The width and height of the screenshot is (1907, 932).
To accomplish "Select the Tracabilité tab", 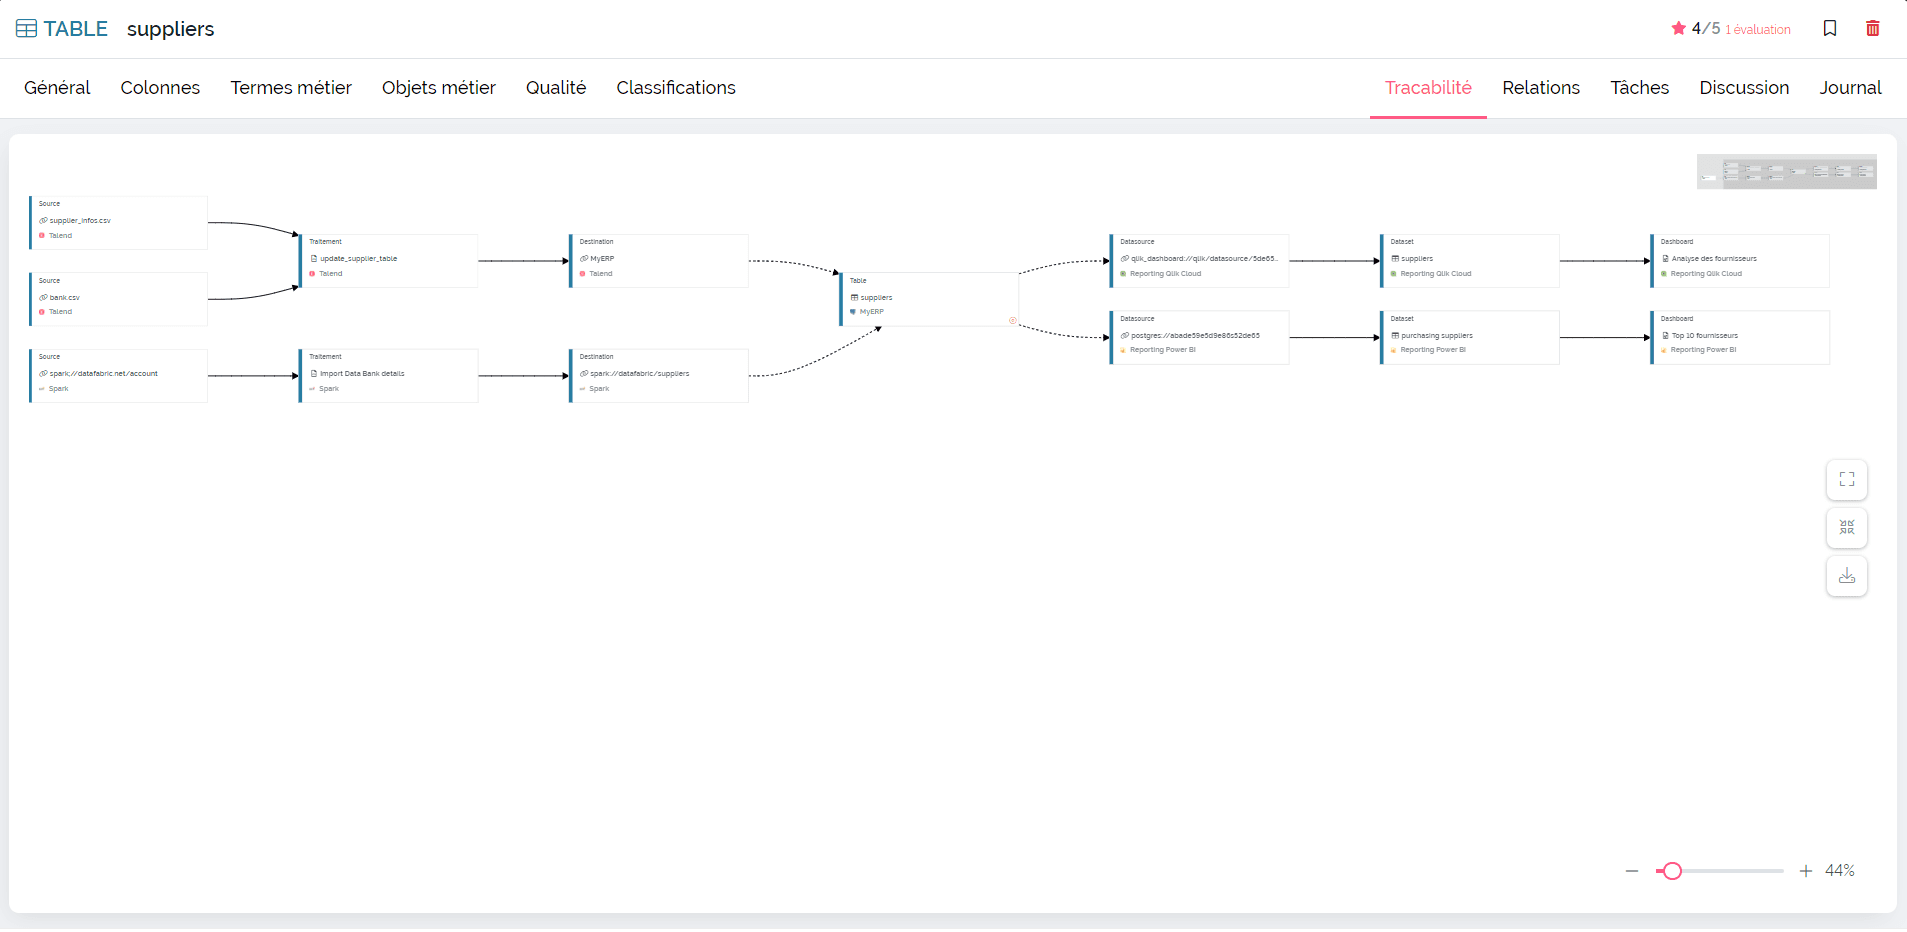I will click(x=1428, y=88).
